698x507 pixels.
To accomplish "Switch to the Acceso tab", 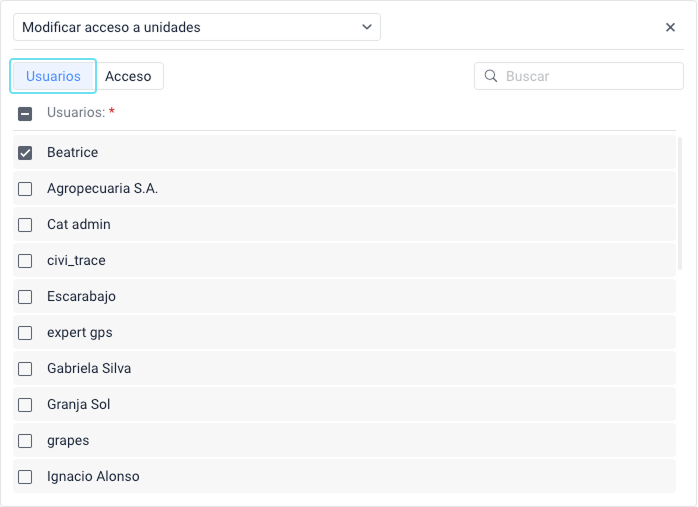I will tap(128, 76).
